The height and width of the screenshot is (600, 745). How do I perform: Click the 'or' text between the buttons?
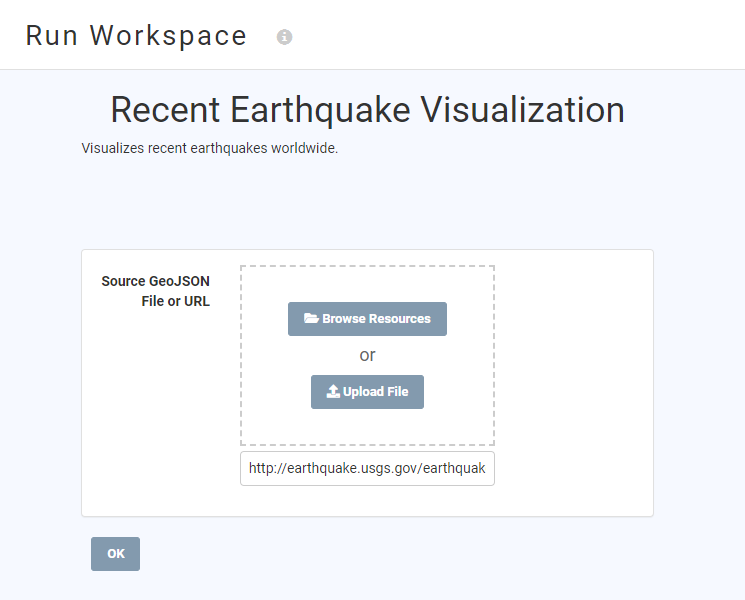367,355
